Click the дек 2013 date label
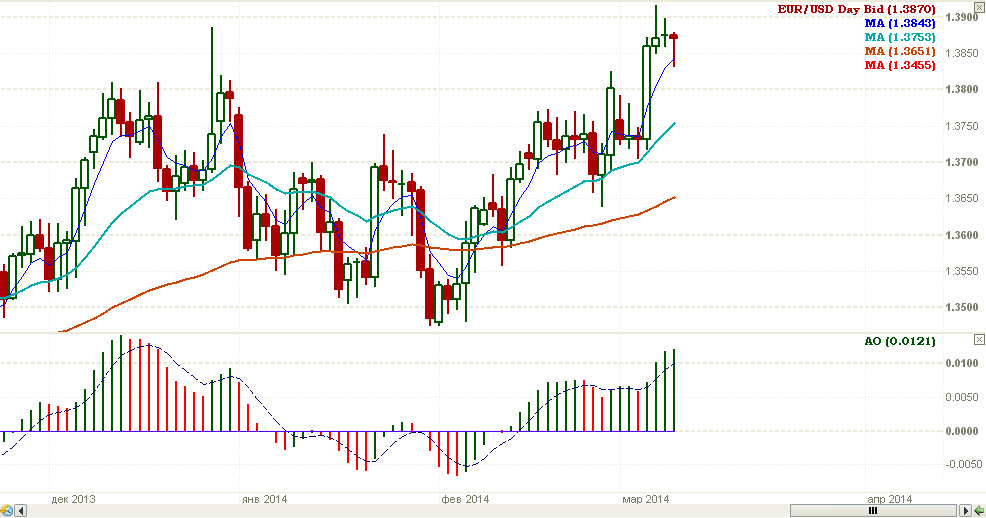The image size is (986, 518). click(x=74, y=499)
